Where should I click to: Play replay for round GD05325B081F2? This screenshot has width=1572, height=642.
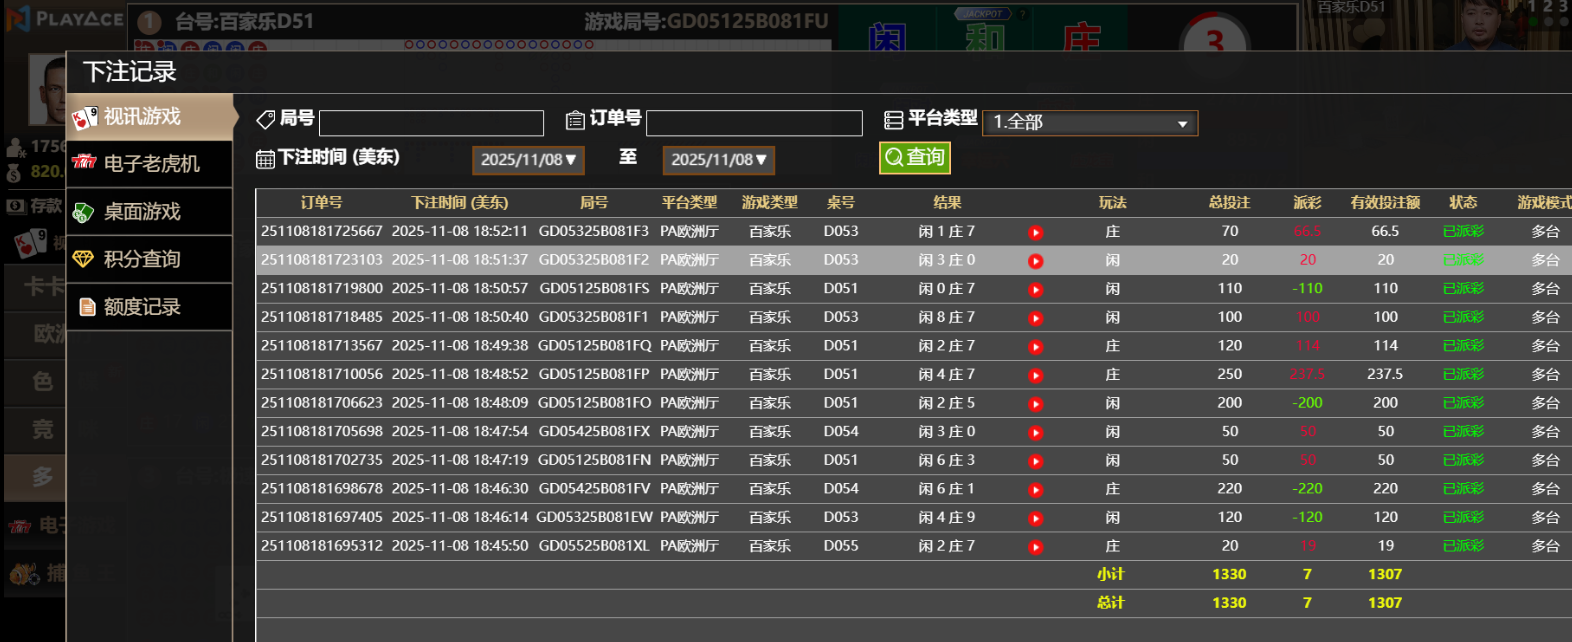tap(1035, 261)
